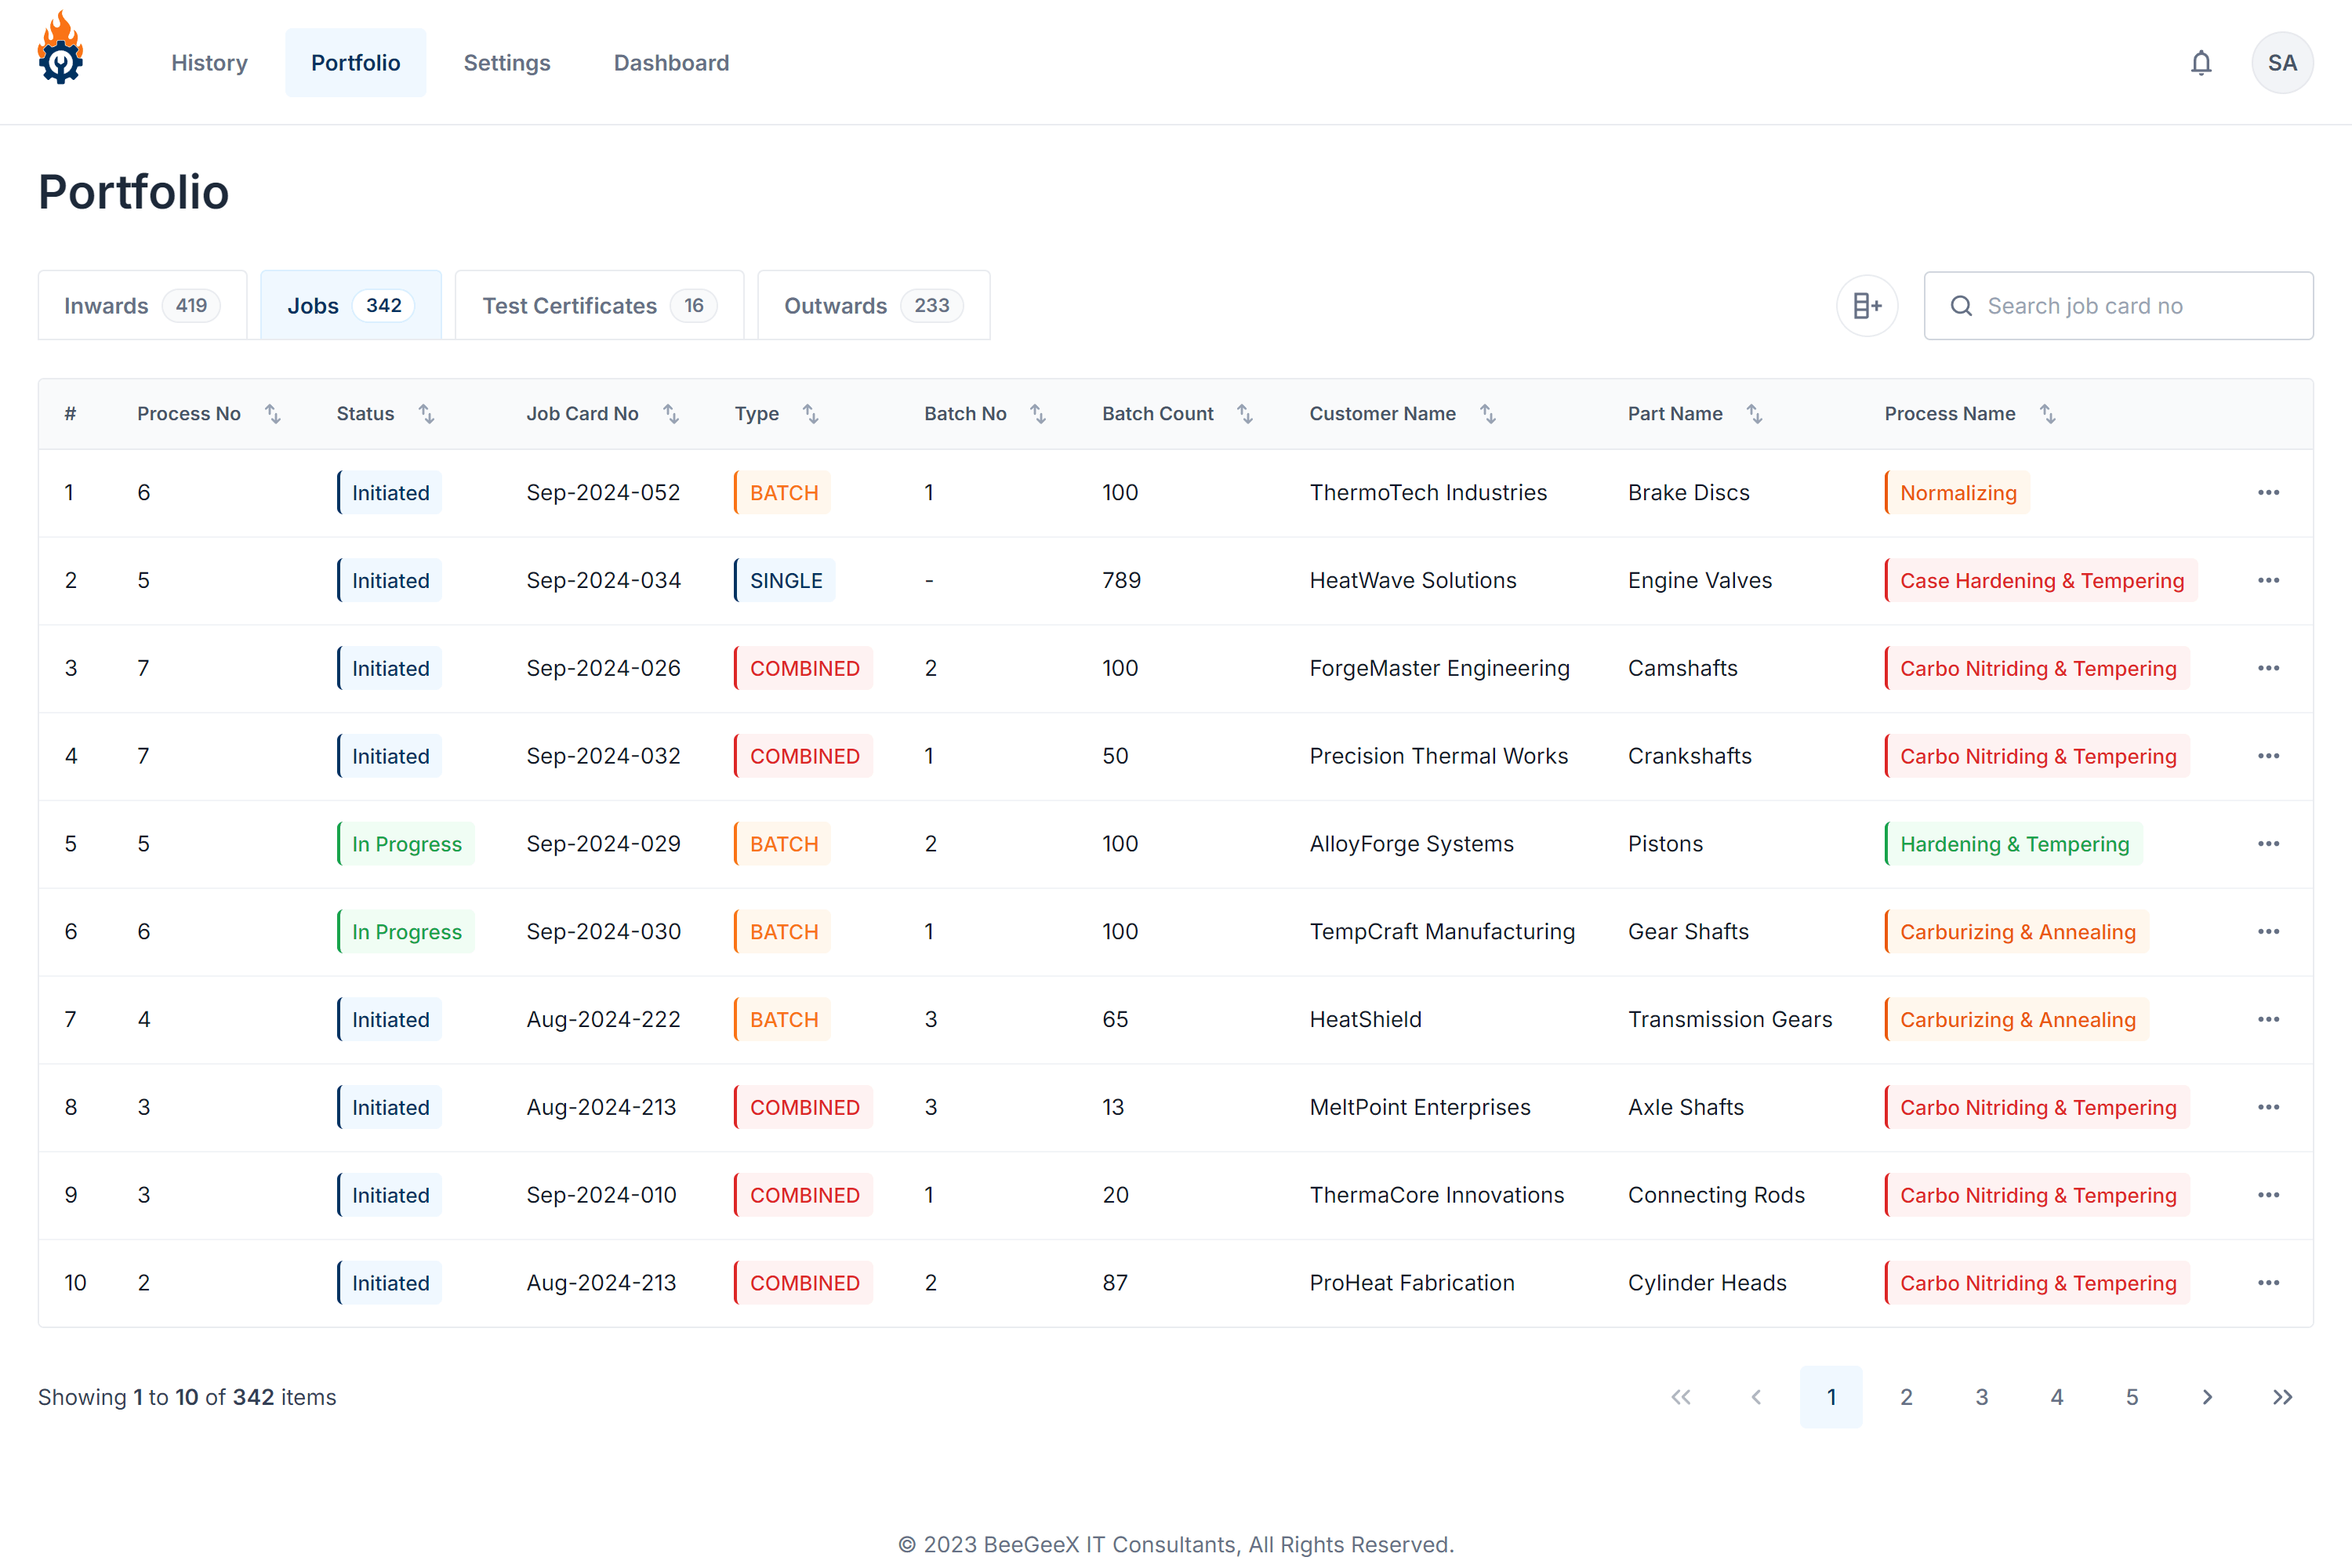Click the Normalizing process tag
Image resolution: width=2352 pixels, height=1568 pixels.
[1957, 493]
